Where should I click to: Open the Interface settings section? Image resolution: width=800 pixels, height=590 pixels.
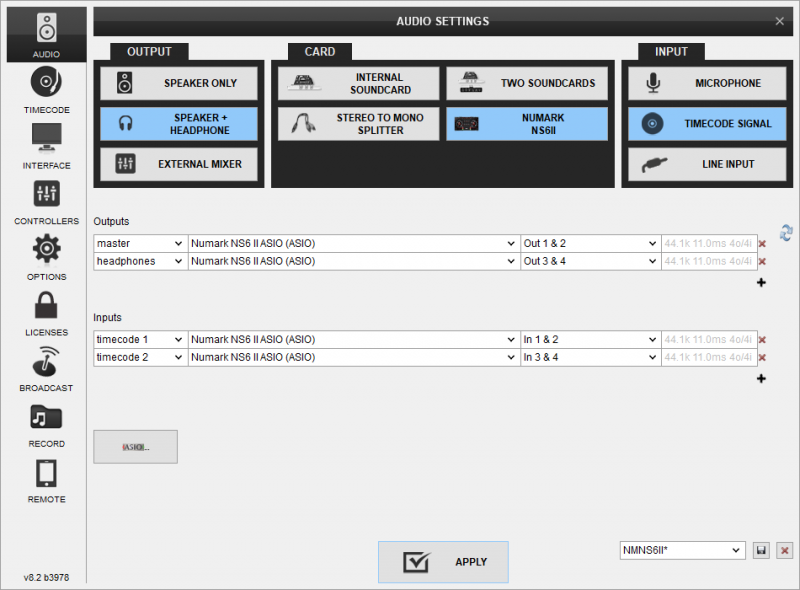(46, 146)
